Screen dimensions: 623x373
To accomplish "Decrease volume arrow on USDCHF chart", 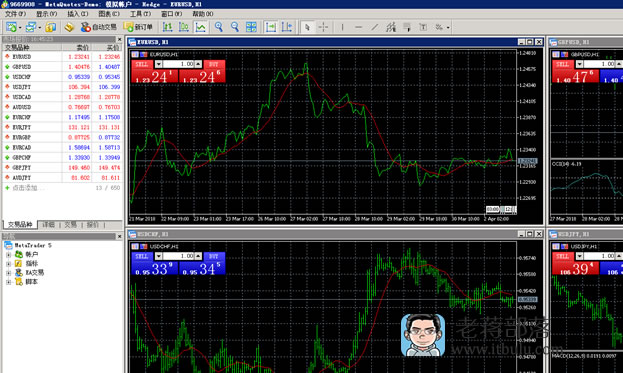I will click(159, 256).
